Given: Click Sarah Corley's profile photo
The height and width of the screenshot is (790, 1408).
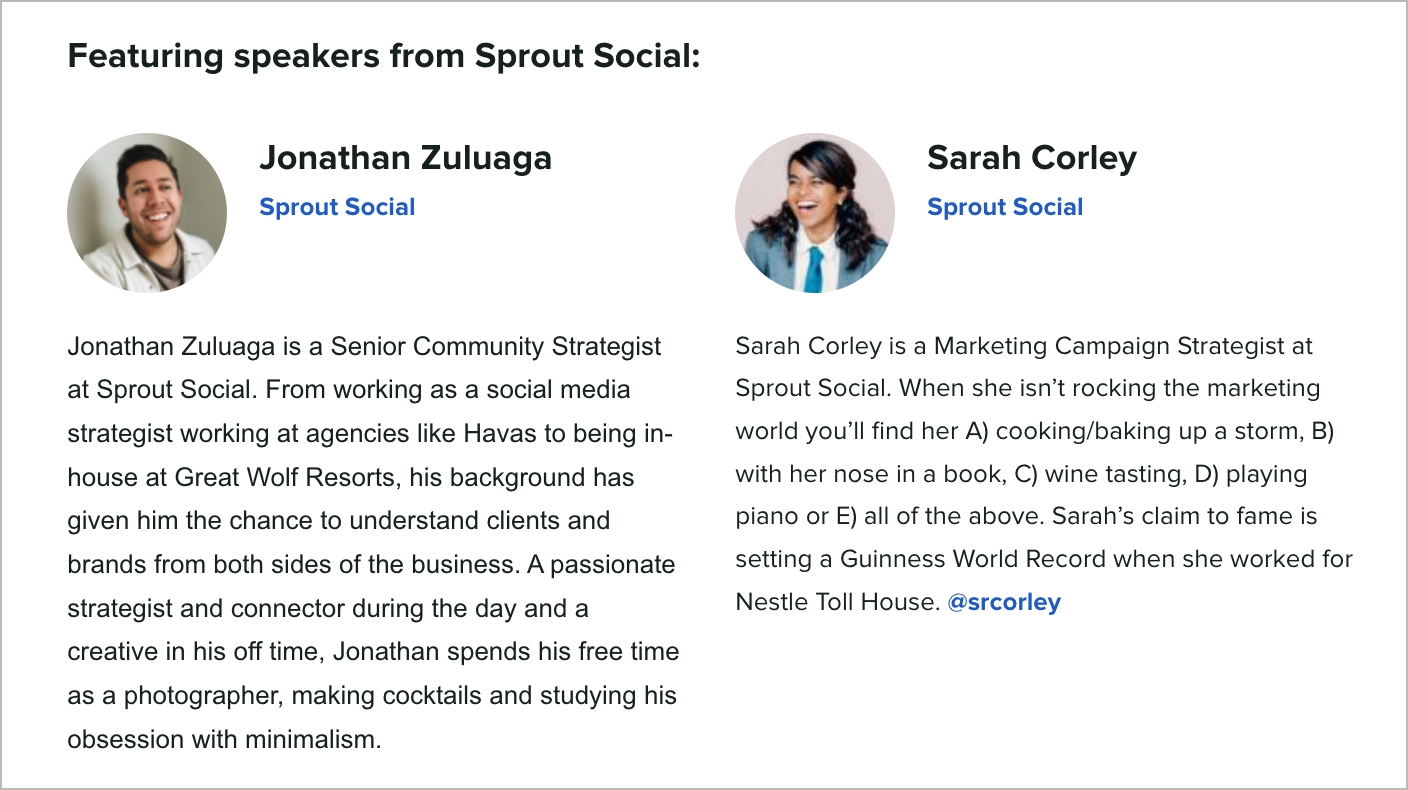Looking at the screenshot, I should 815,213.
